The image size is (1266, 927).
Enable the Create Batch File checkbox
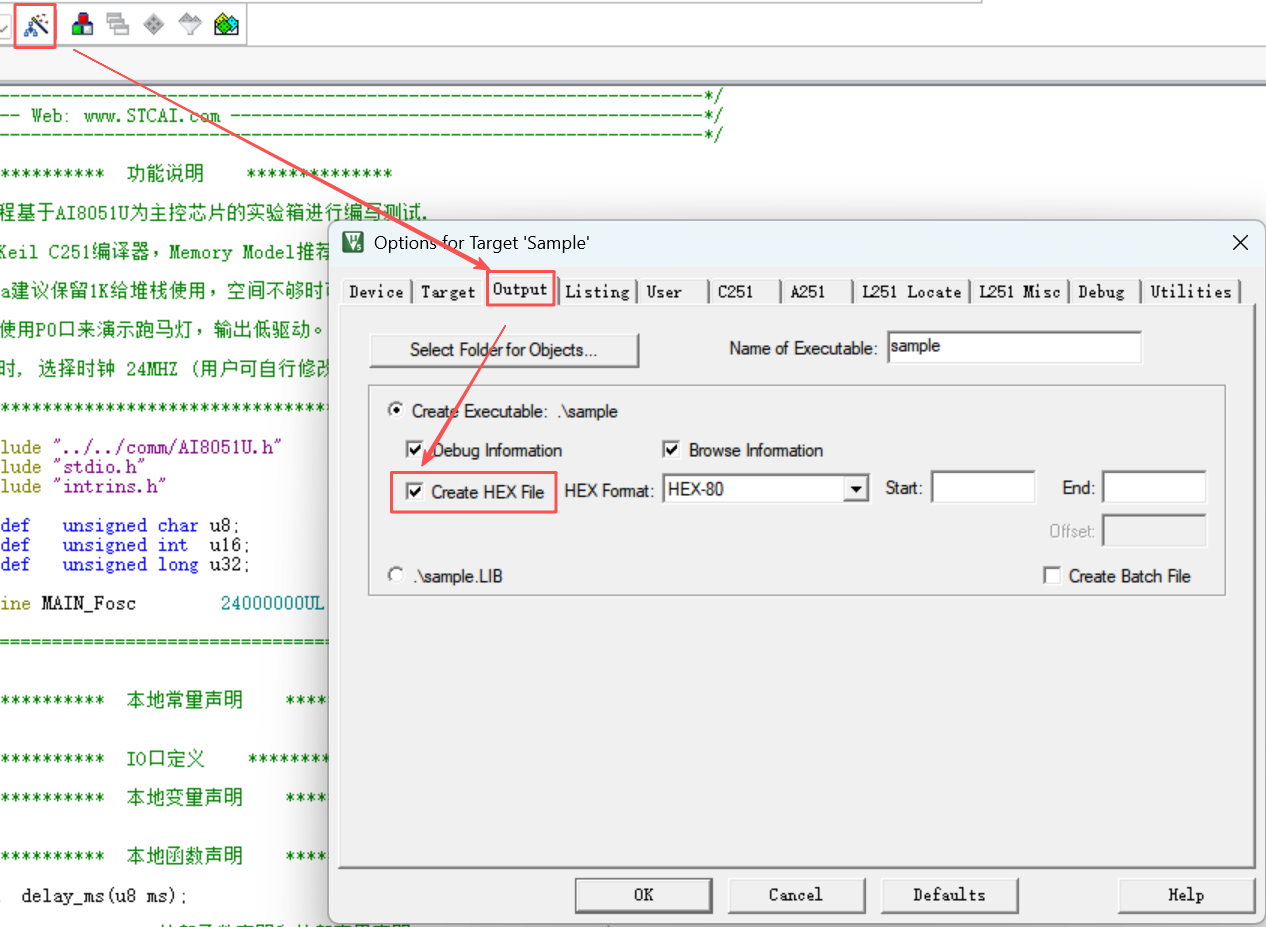[1052, 576]
